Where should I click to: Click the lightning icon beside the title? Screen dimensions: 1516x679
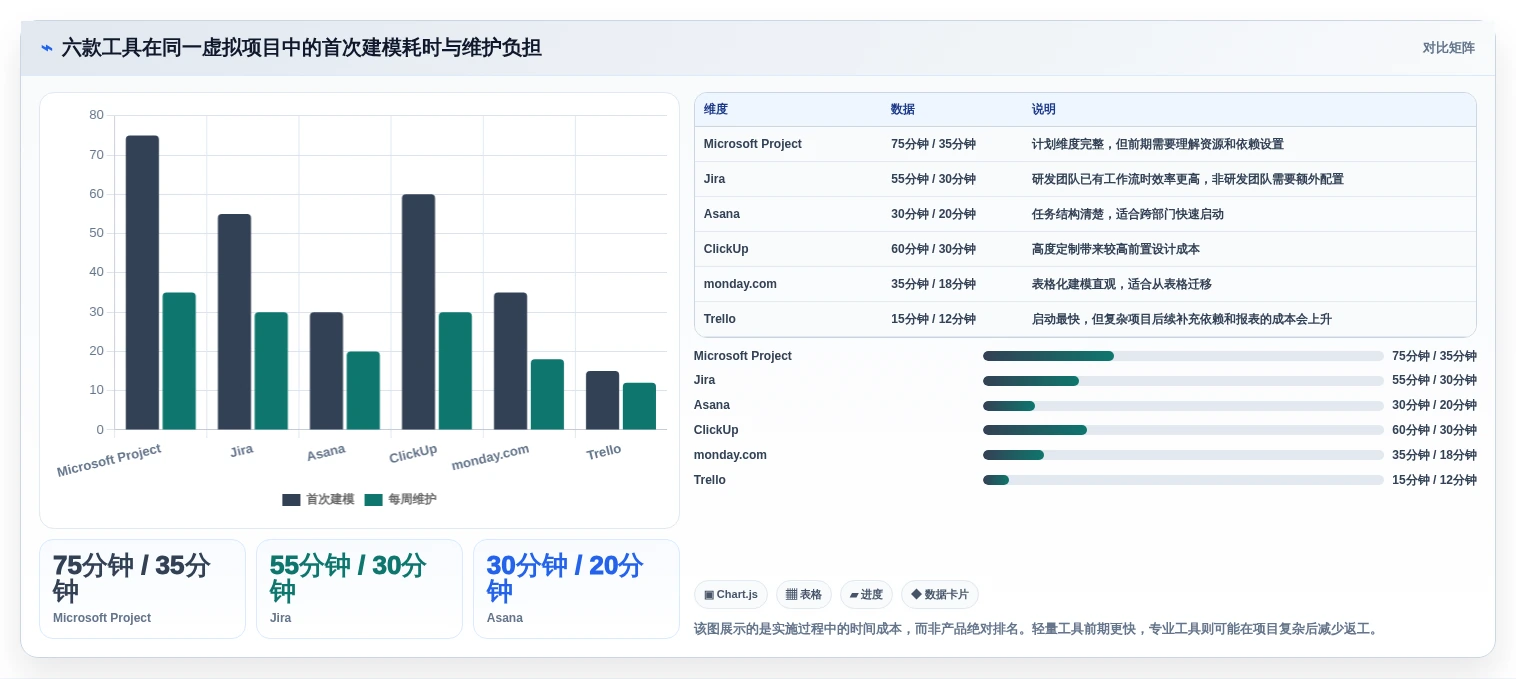point(47,48)
